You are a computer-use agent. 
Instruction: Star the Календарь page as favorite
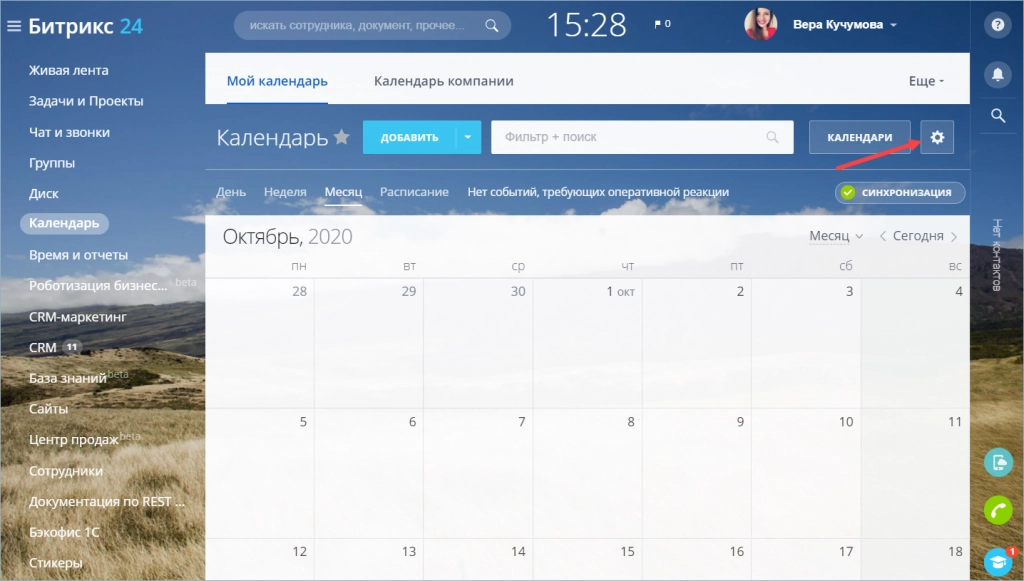point(342,137)
